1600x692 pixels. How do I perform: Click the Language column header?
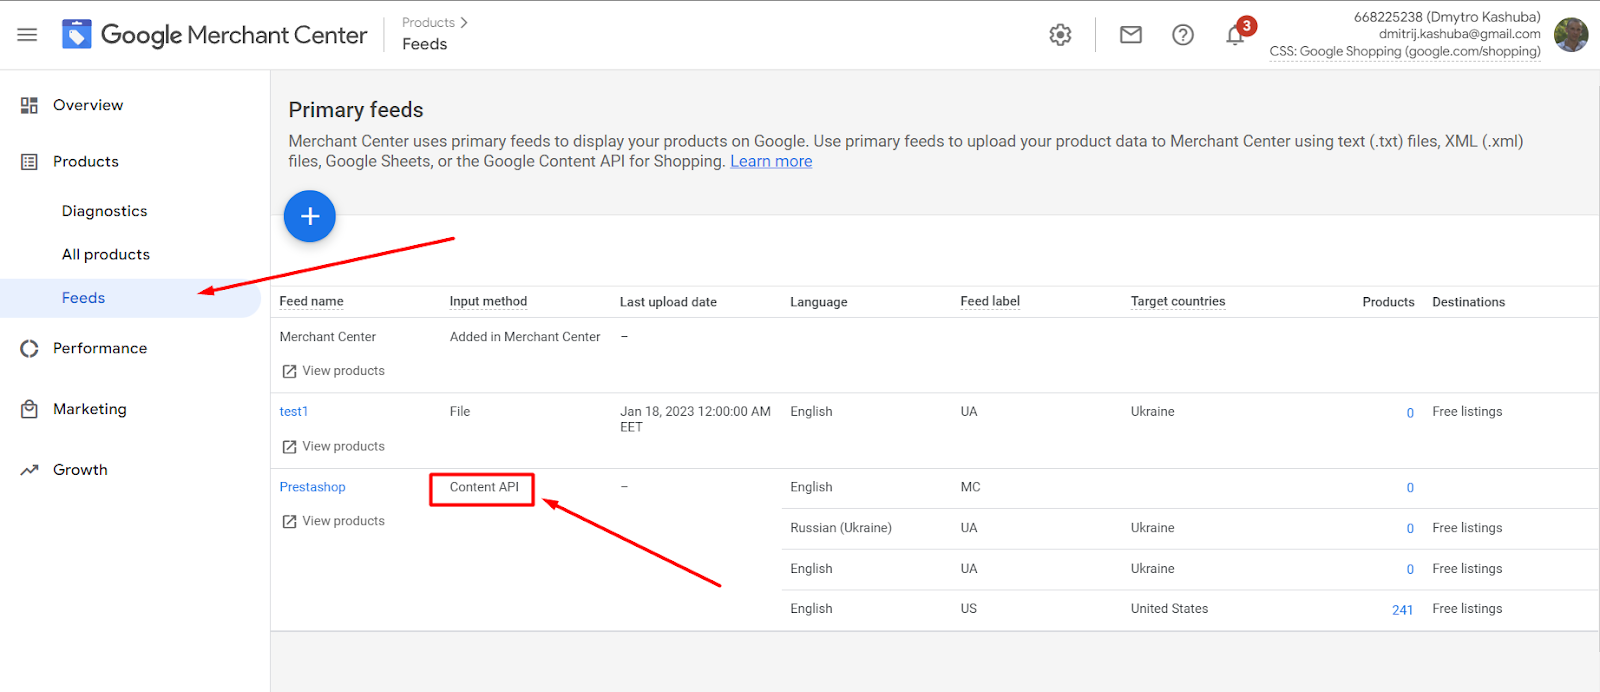818,302
